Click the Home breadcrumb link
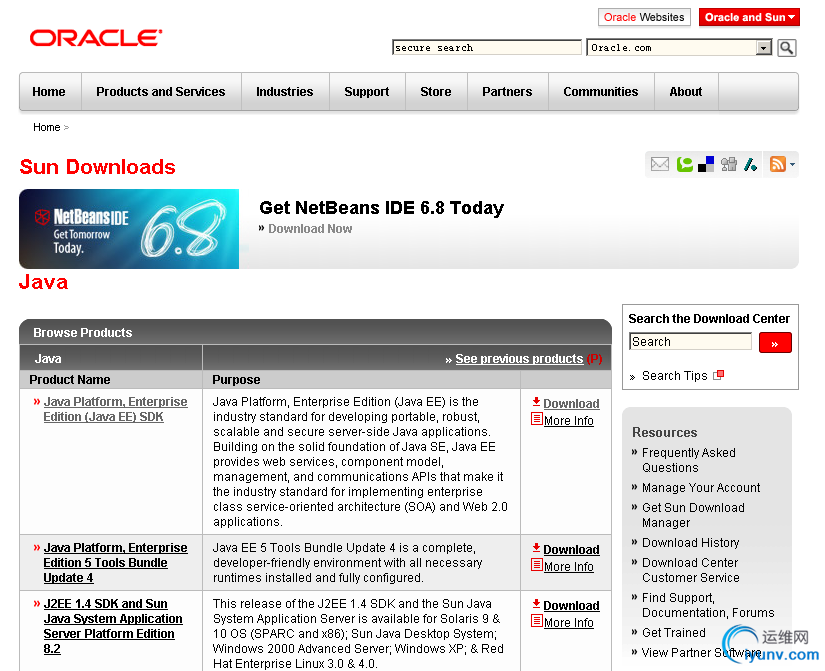 click(x=47, y=127)
